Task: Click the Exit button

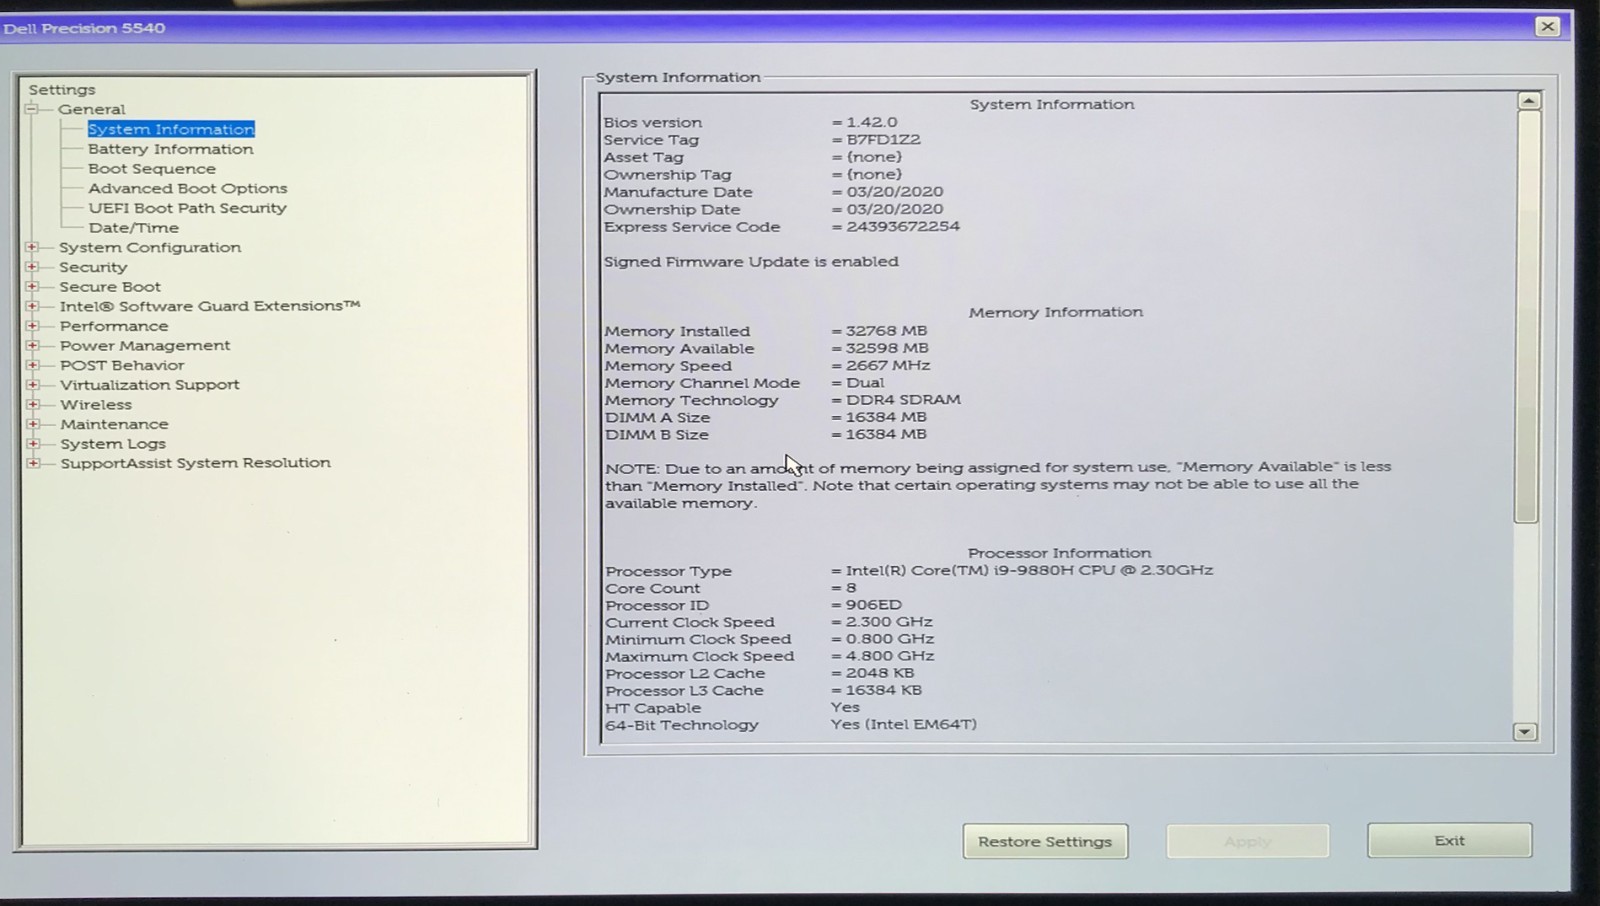Action: pos(1449,840)
